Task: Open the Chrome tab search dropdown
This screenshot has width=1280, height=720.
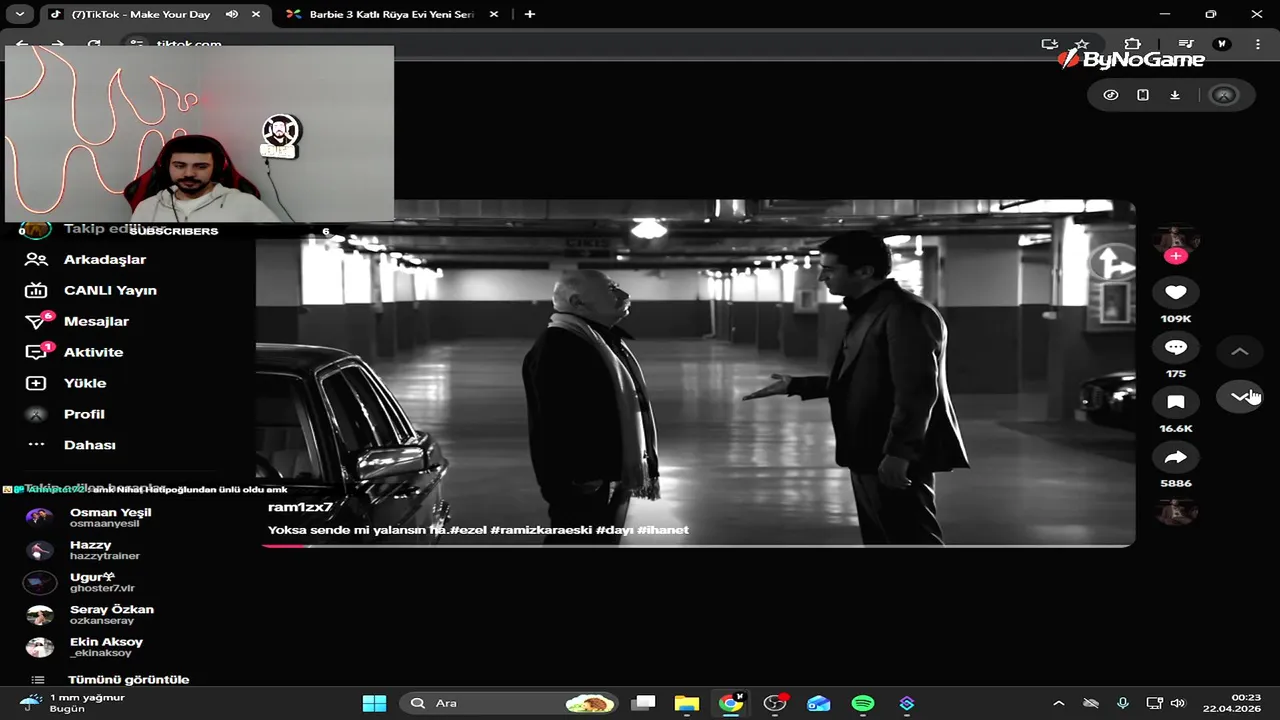Action: click(19, 14)
